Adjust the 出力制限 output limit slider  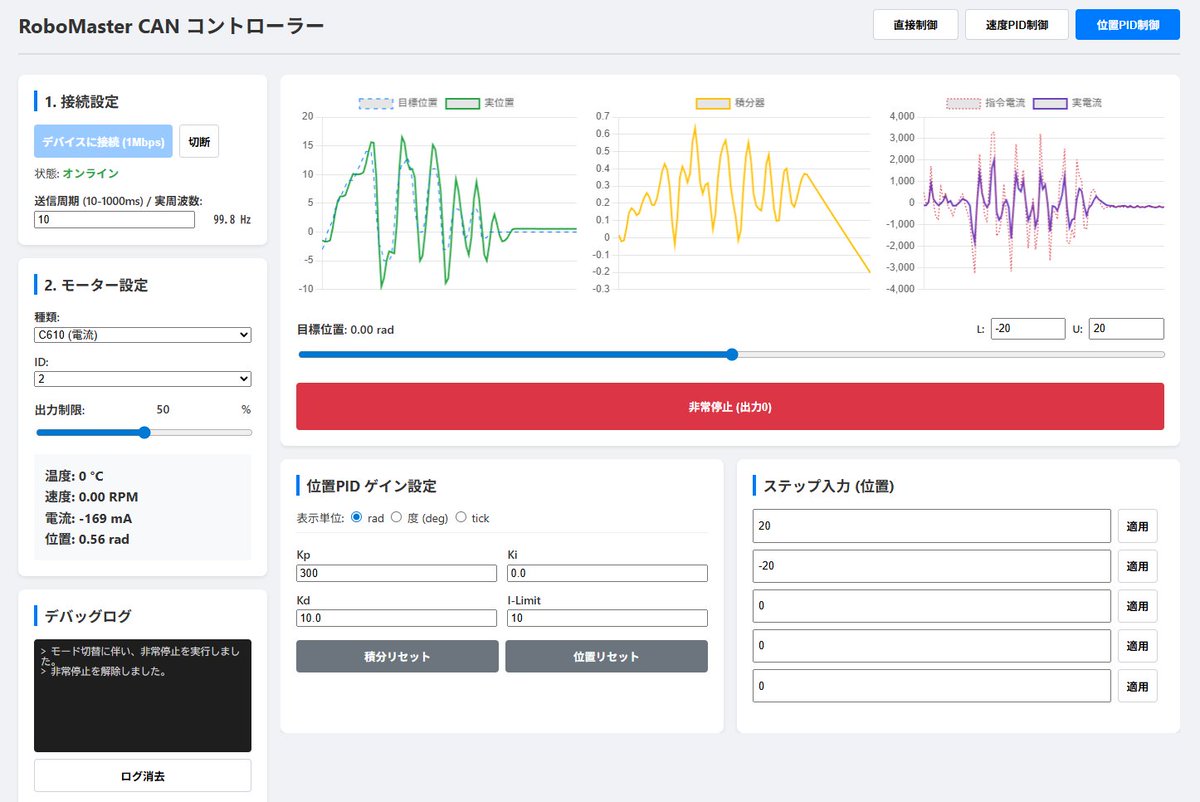pos(144,433)
